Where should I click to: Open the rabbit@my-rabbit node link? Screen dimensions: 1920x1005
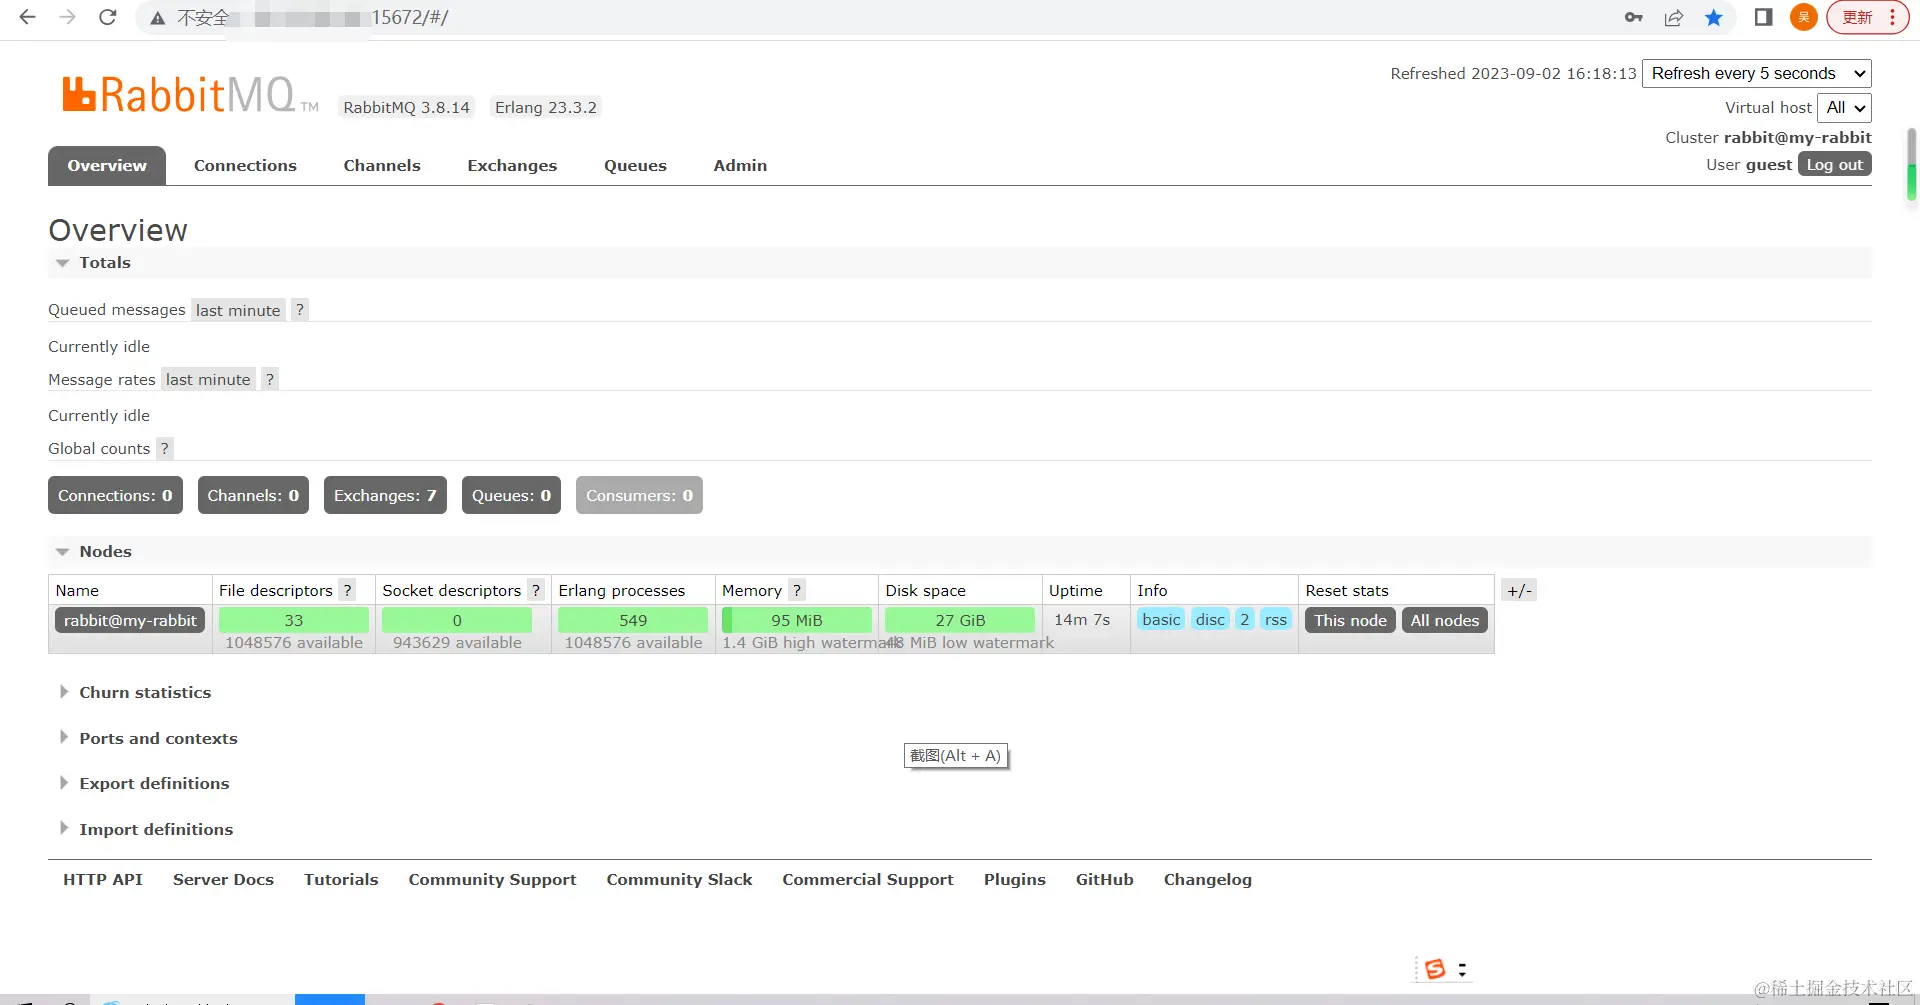coord(130,620)
